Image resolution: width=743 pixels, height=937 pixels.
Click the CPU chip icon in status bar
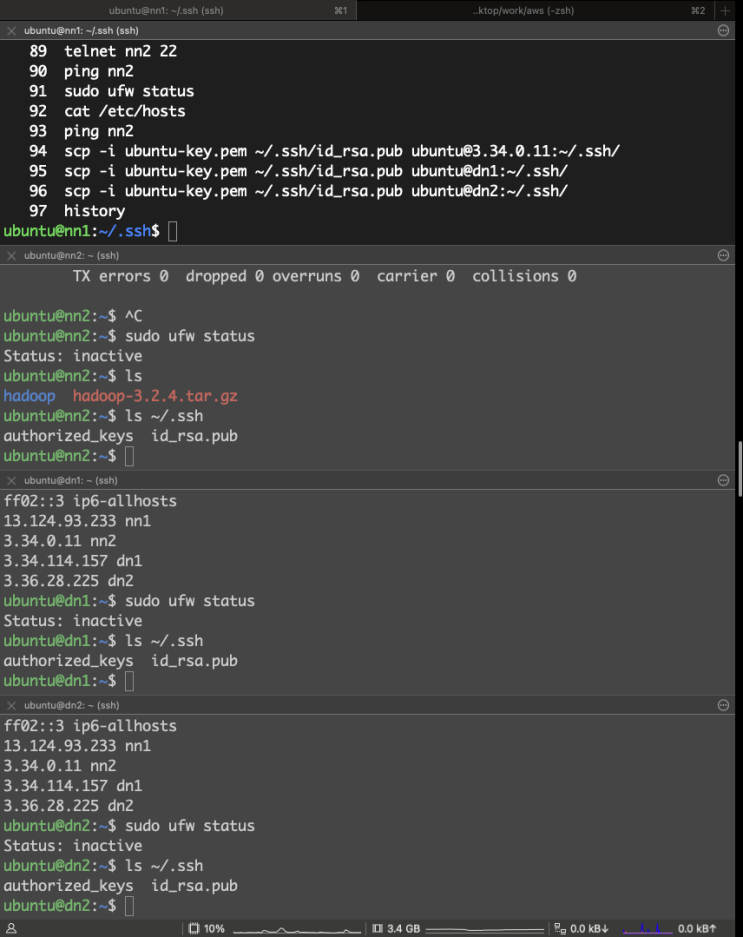coord(194,929)
